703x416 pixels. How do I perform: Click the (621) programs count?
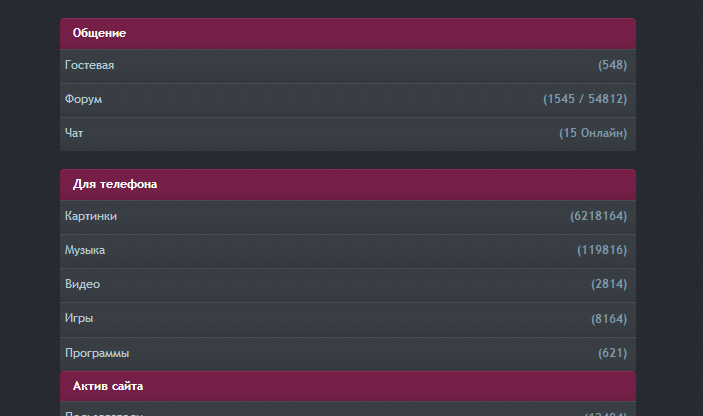point(612,353)
